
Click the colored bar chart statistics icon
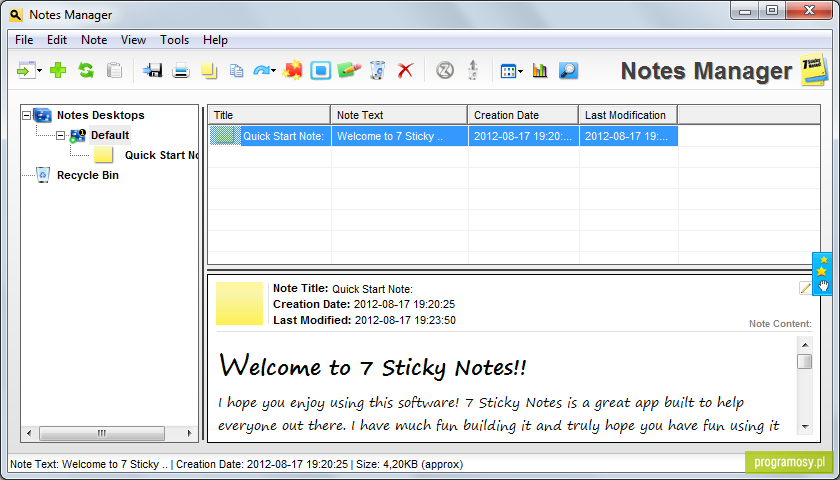[540, 70]
